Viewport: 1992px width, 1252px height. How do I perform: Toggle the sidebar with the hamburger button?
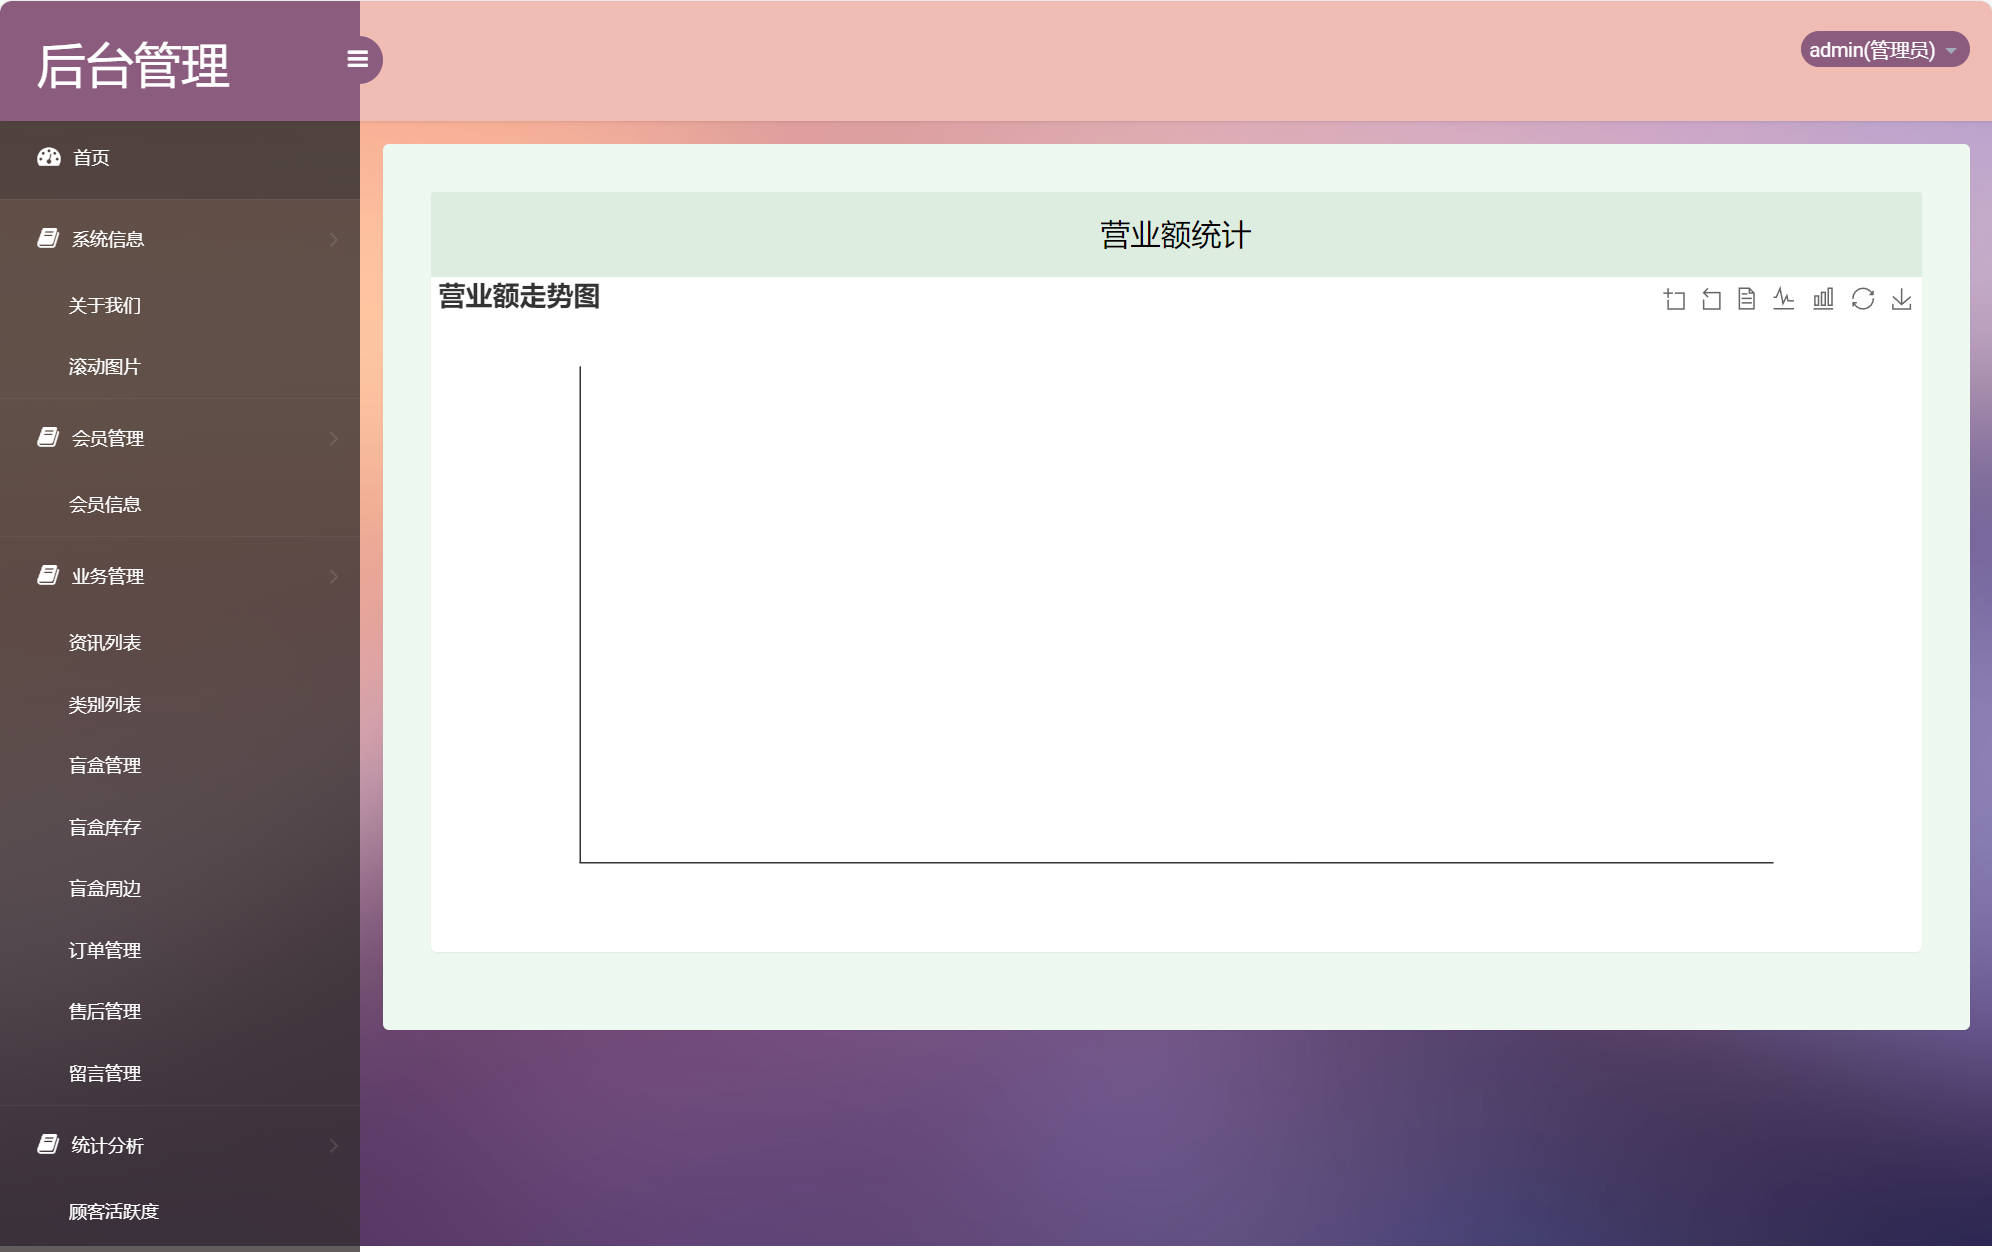coord(359,59)
